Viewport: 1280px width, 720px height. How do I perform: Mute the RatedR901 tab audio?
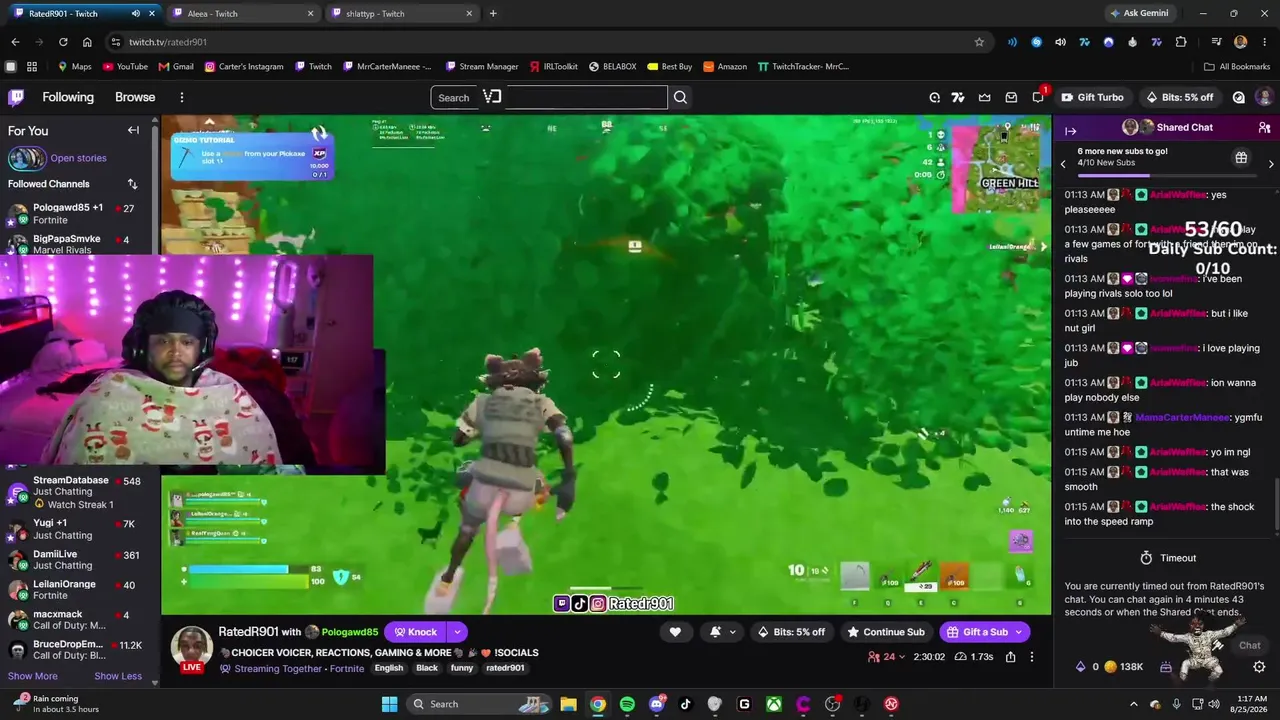click(135, 13)
